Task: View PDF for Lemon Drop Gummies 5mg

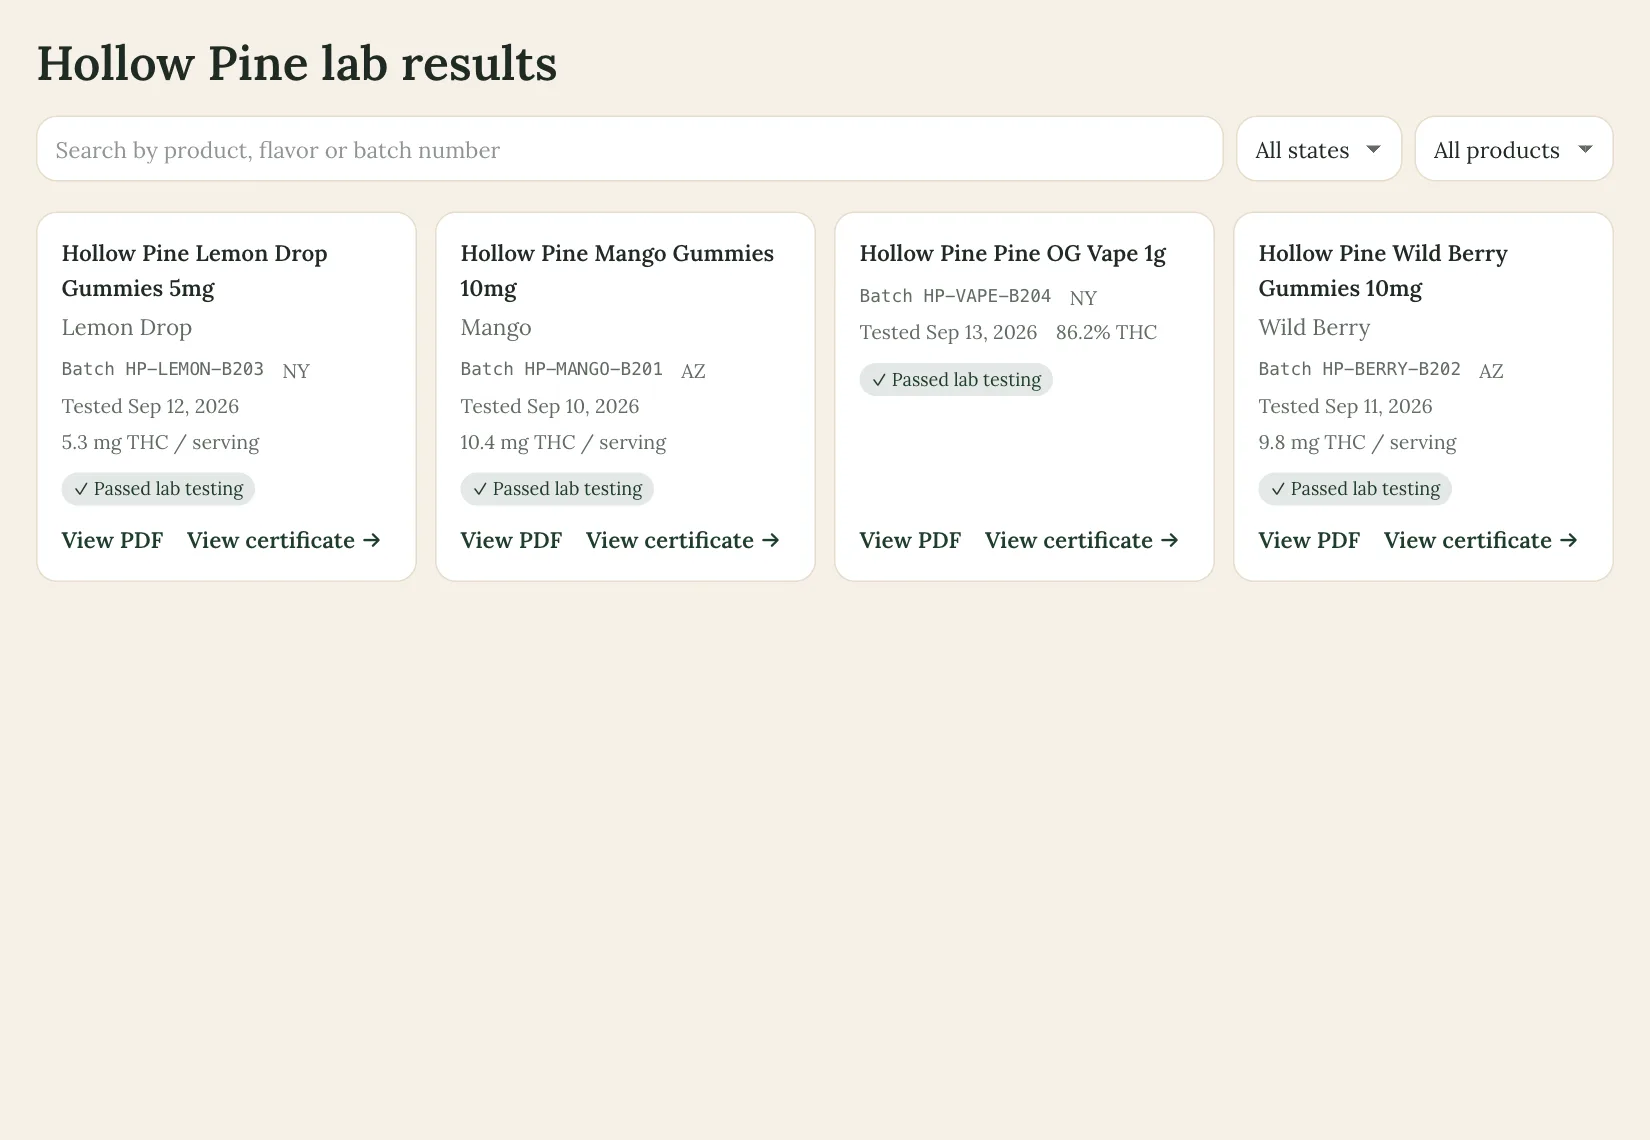Action: (x=112, y=540)
